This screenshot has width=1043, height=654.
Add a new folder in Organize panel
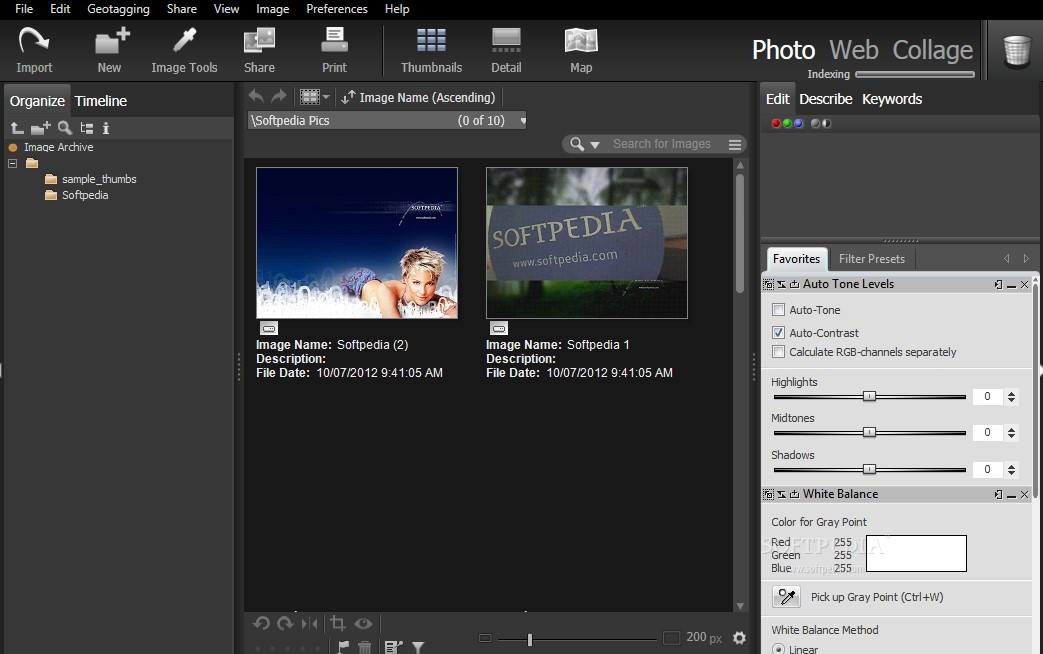[41, 128]
